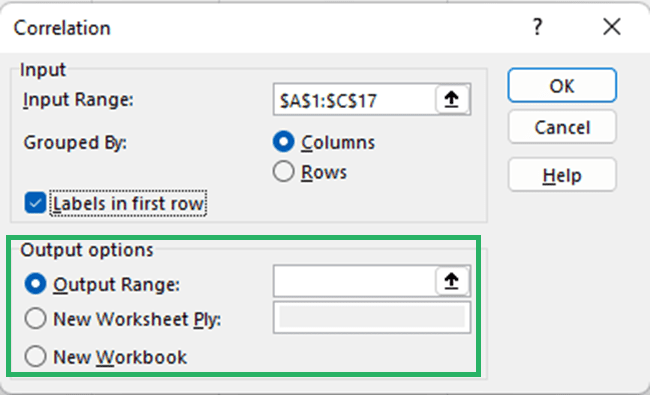
Task: Choose the New Worksheet Ply radio button
Action: (x=35, y=319)
